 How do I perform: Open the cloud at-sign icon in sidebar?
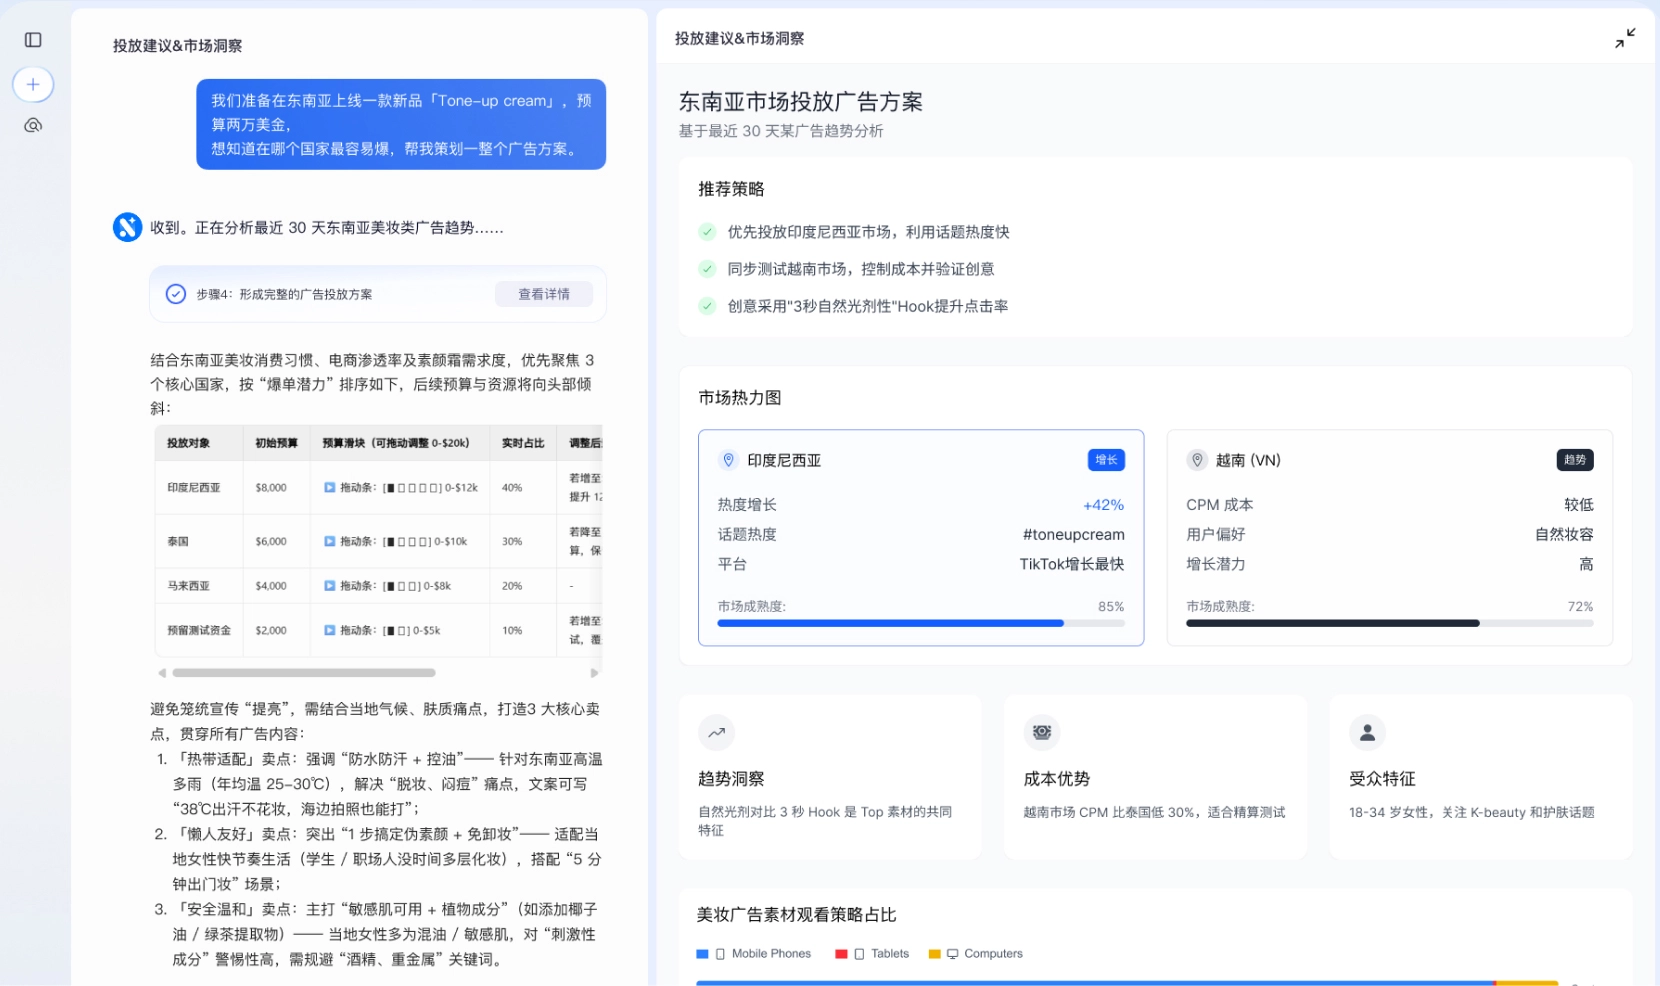coord(33,126)
